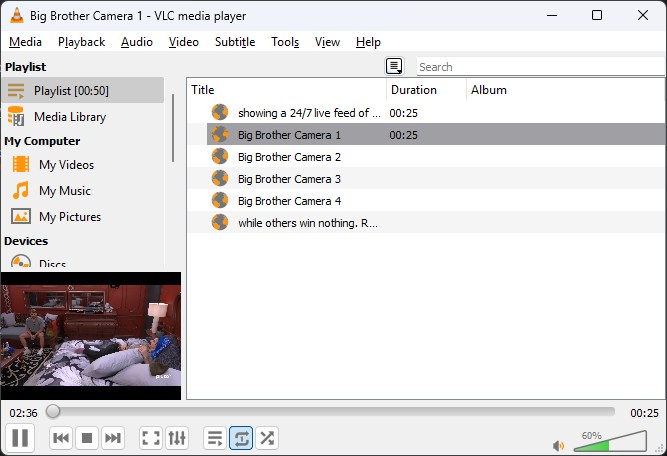The height and width of the screenshot is (456, 667).
Task: Focus the playlist Search field
Action: coord(540,67)
